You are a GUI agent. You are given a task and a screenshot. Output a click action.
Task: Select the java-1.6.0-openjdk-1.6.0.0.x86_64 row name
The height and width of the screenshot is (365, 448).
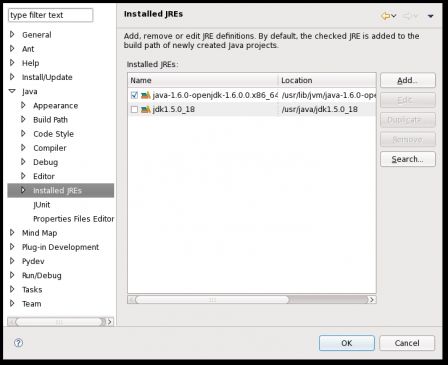click(215, 95)
